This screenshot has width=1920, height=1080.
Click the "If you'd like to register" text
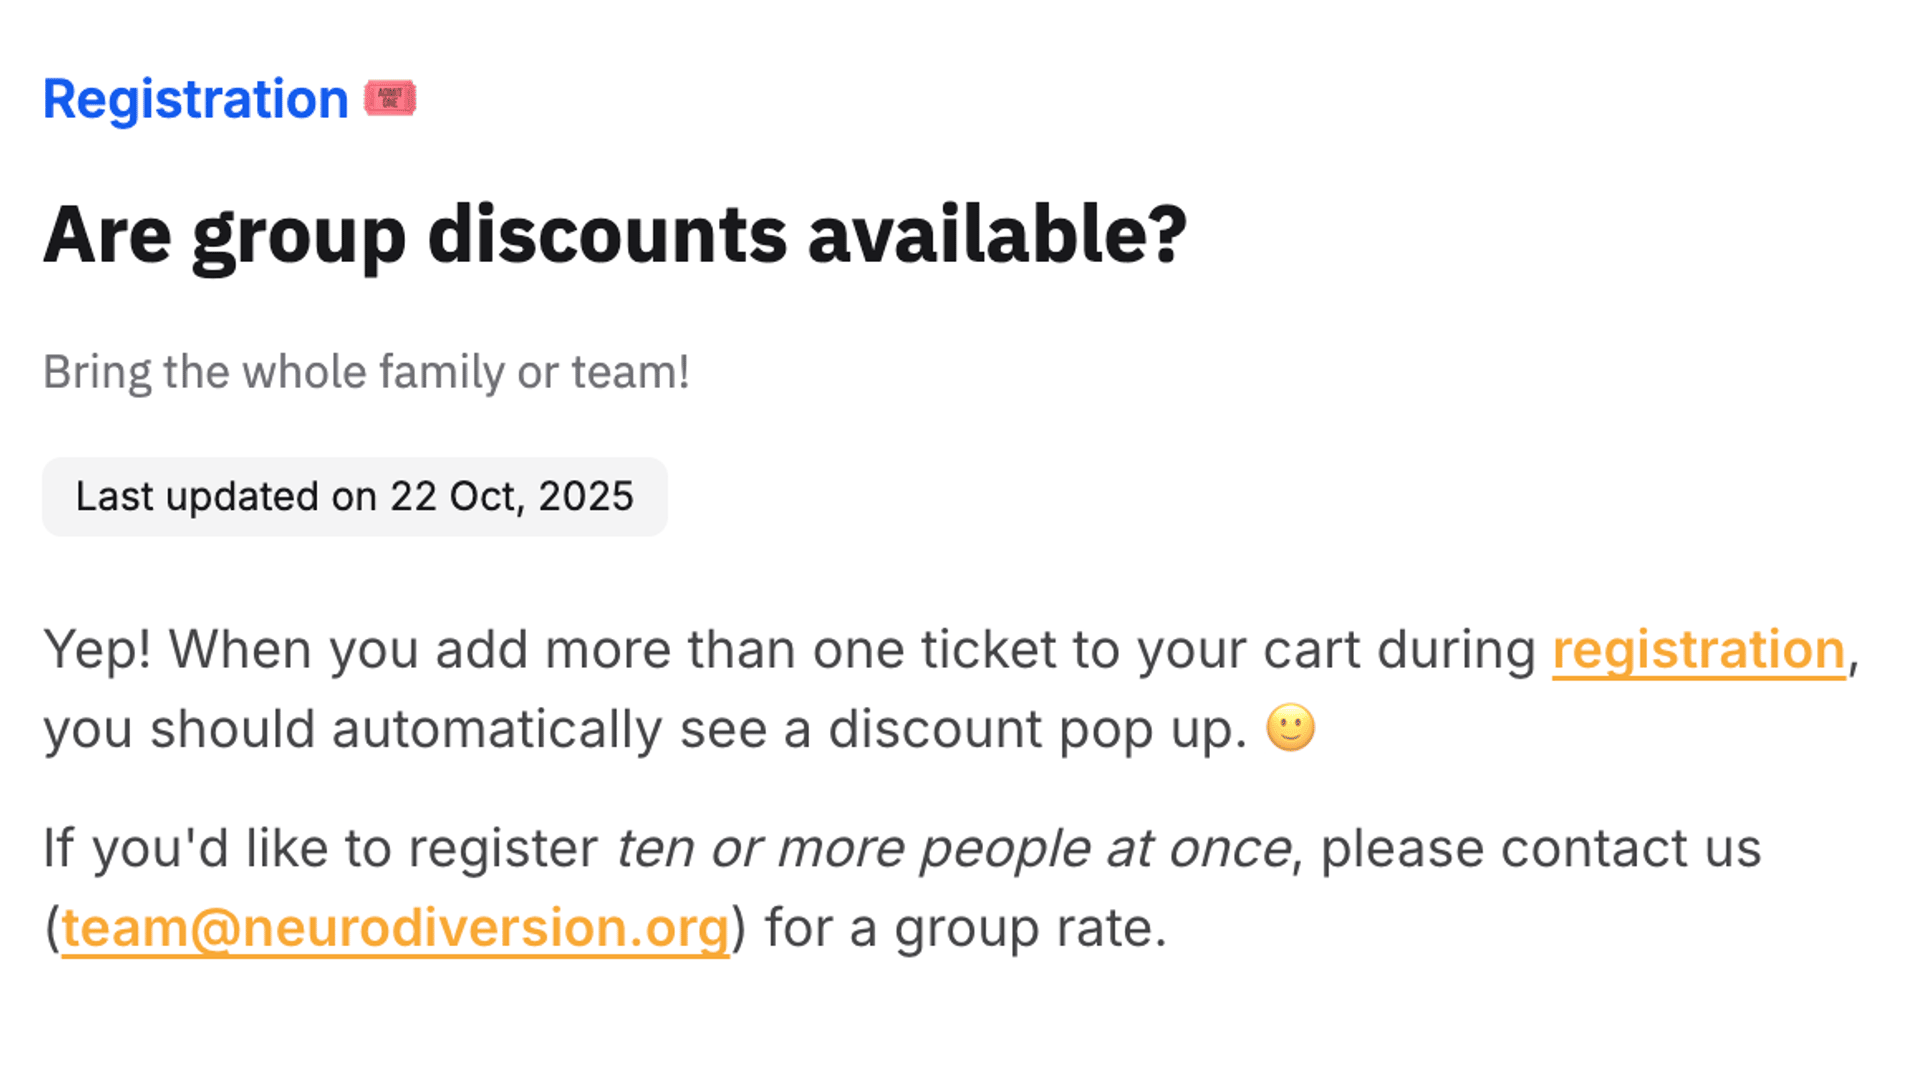tap(320, 849)
